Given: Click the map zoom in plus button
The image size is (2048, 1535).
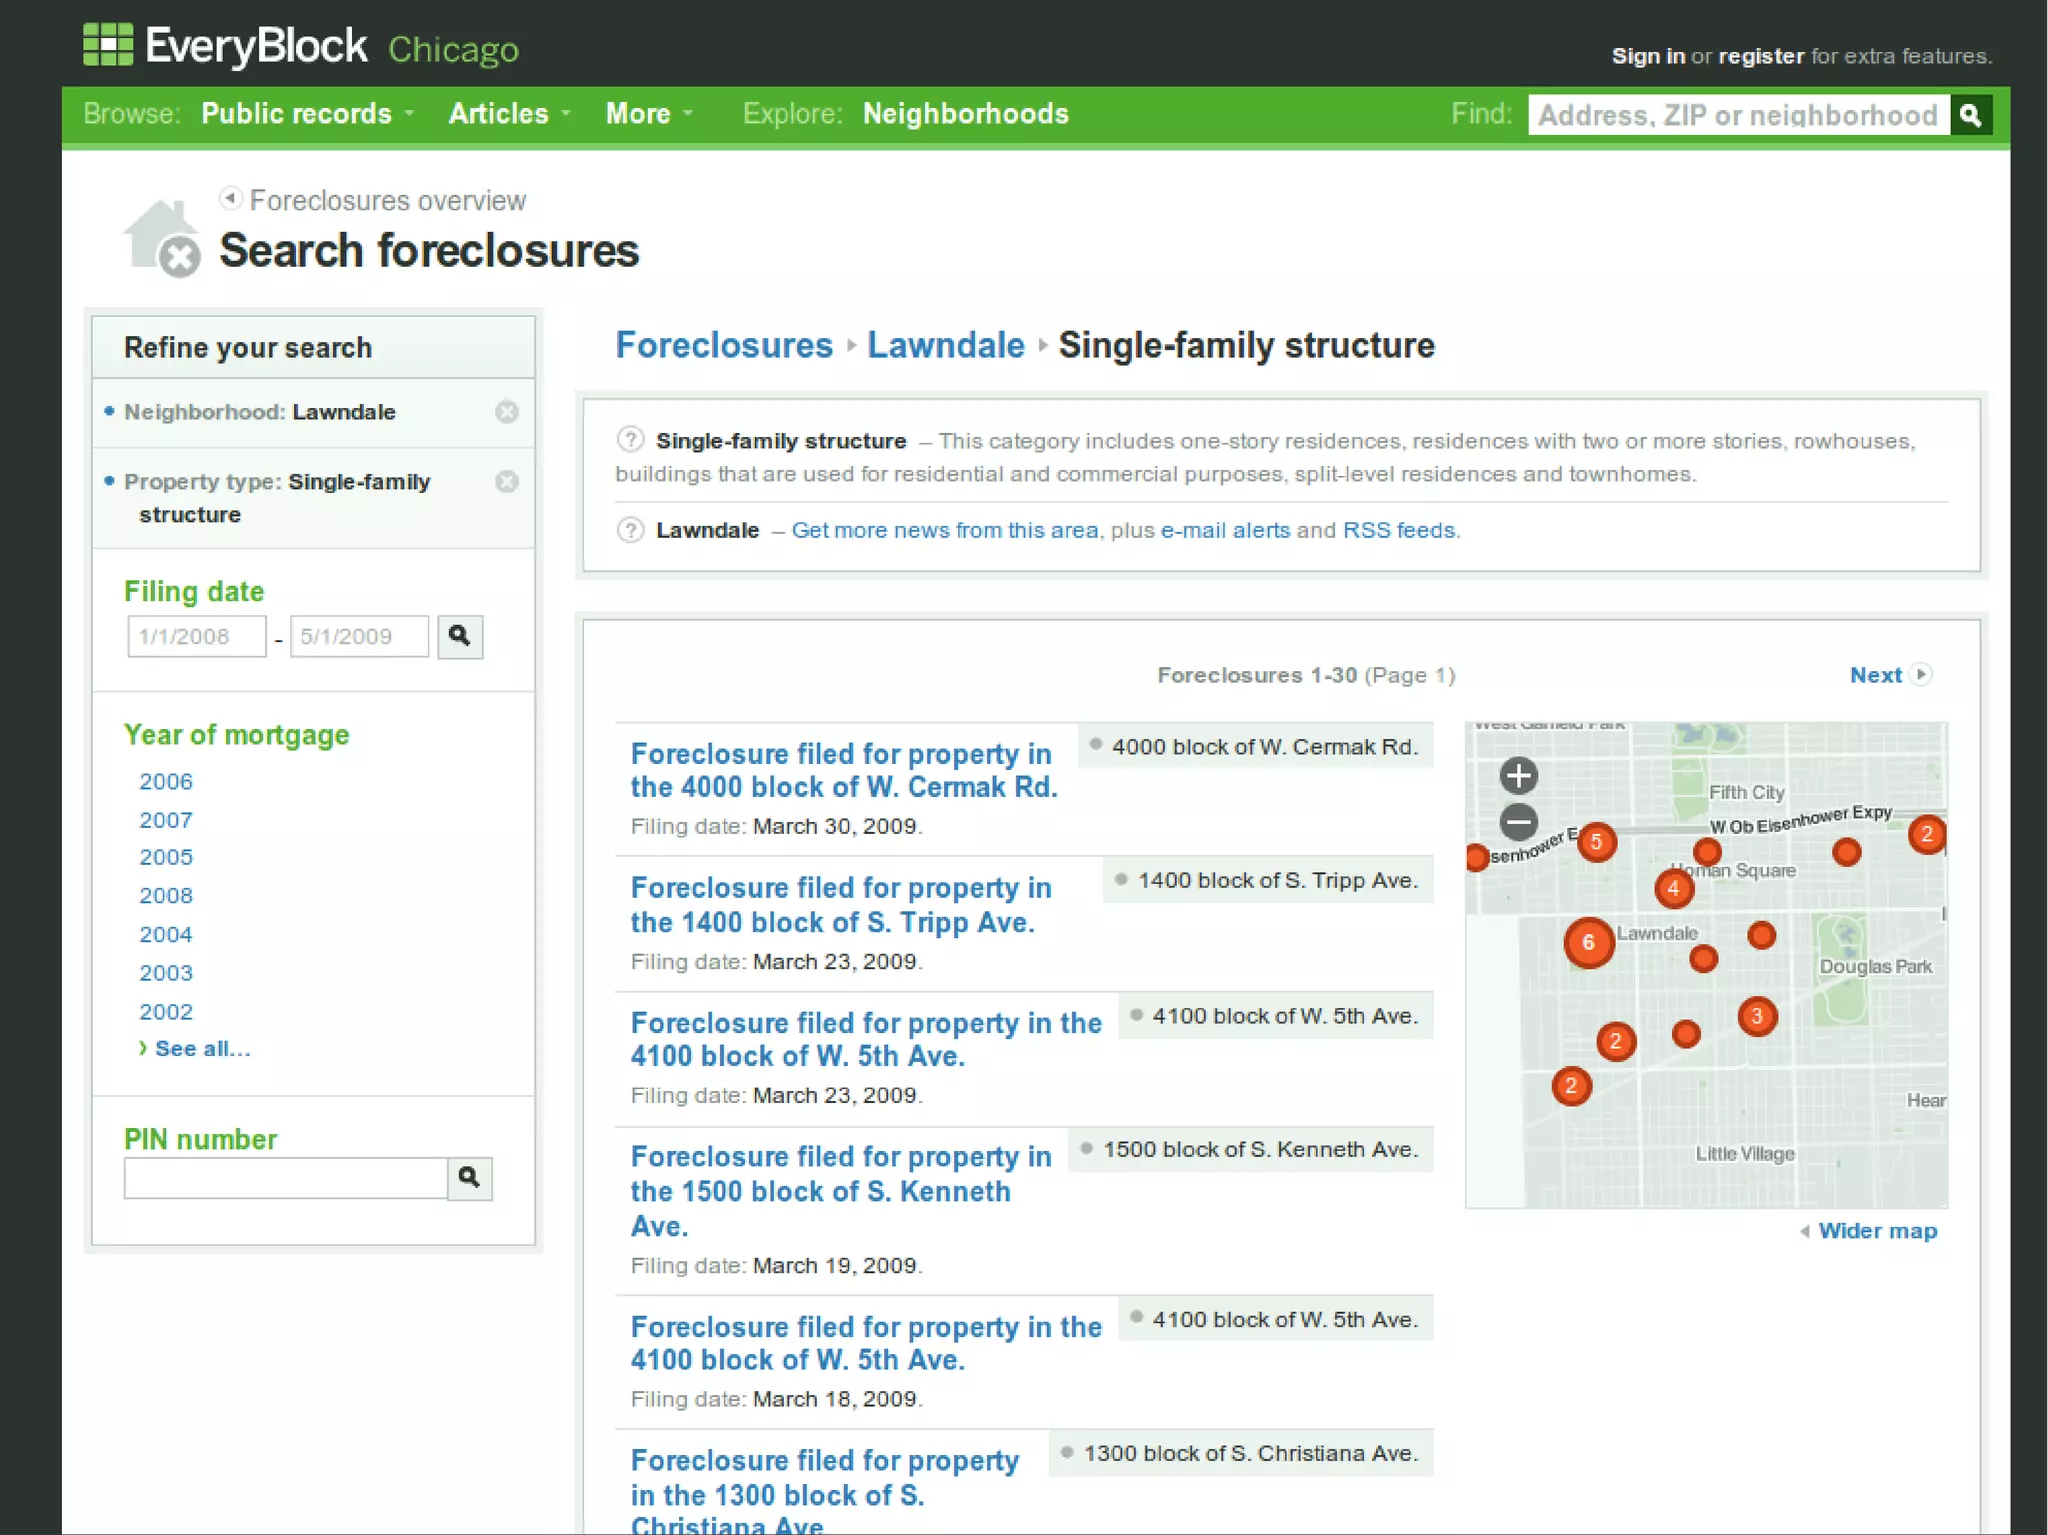Looking at the screenshot, I should tap(1518, 775).
